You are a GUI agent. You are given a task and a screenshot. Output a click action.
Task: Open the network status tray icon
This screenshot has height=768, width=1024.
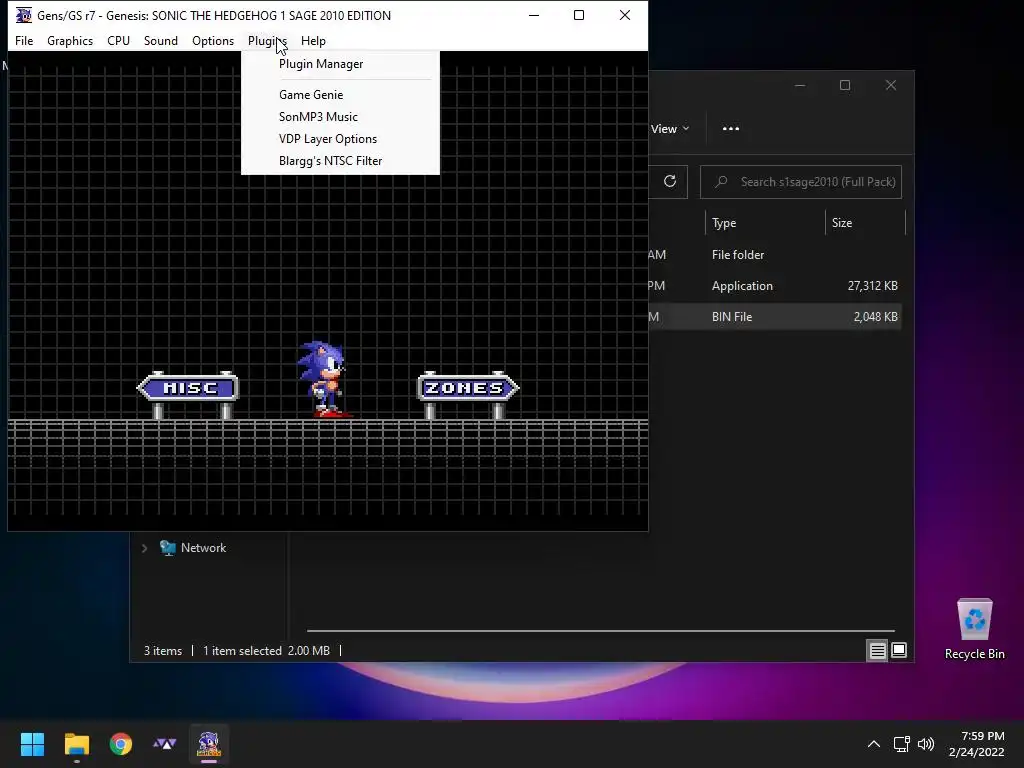pyautogui.click(x=902, y=744)
